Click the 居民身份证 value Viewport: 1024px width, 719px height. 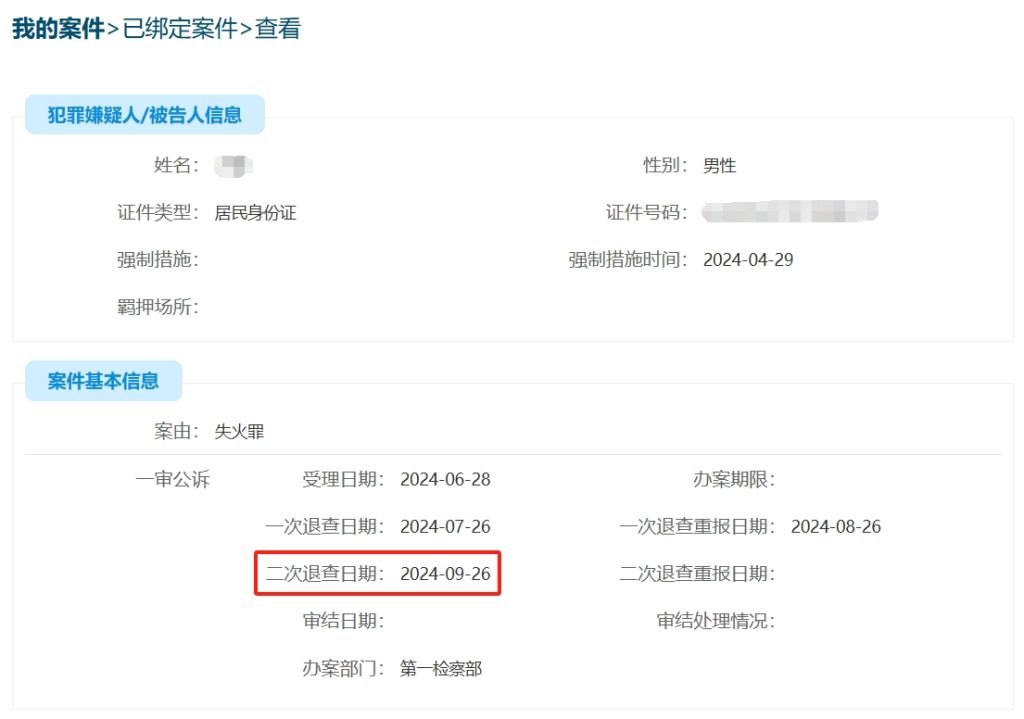tap(255, 213)
